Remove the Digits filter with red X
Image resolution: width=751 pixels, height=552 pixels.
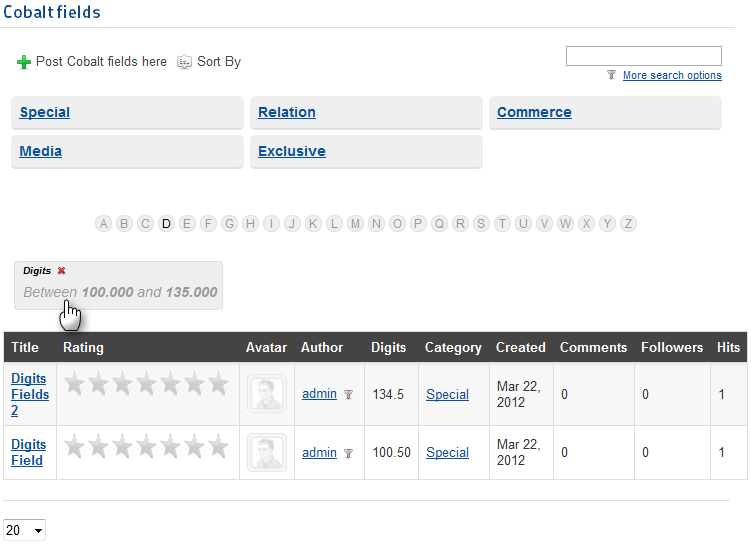tap(61, 271)
